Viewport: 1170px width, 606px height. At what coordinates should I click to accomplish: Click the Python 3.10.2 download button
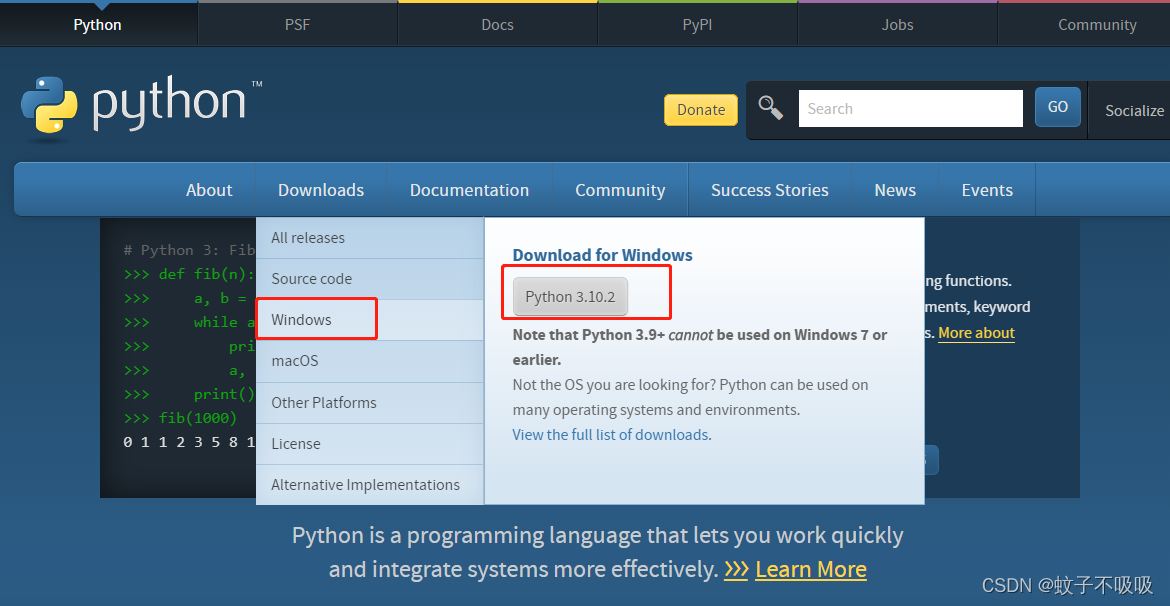pos(570,297)
